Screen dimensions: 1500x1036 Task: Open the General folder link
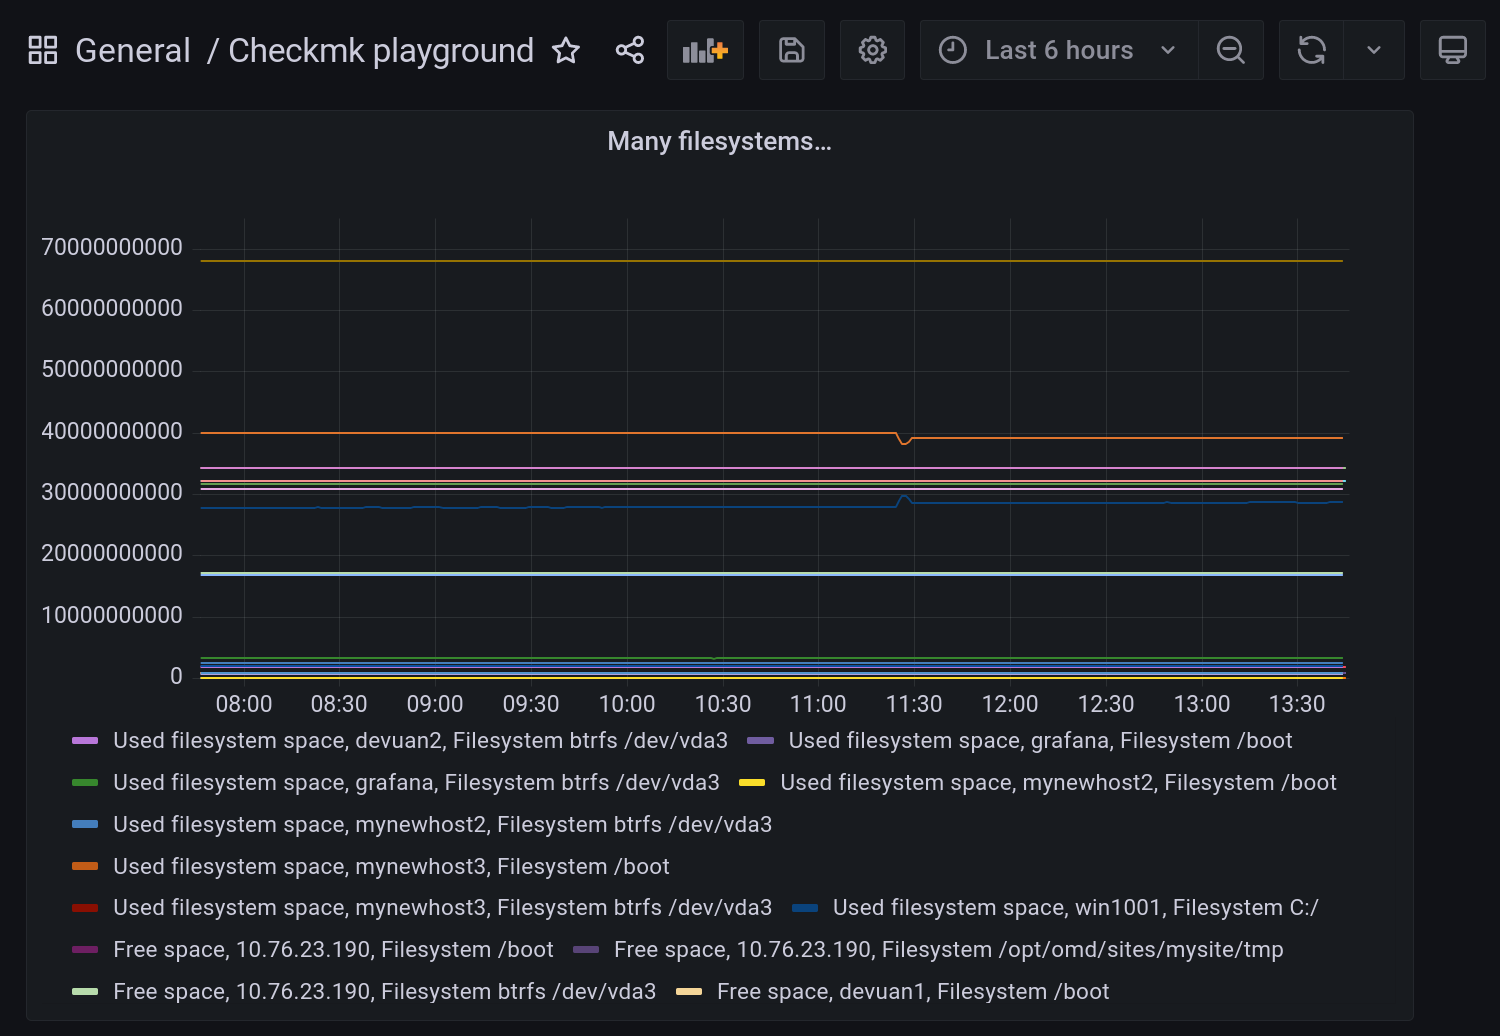pyautogui.click(x=133, y=50)
